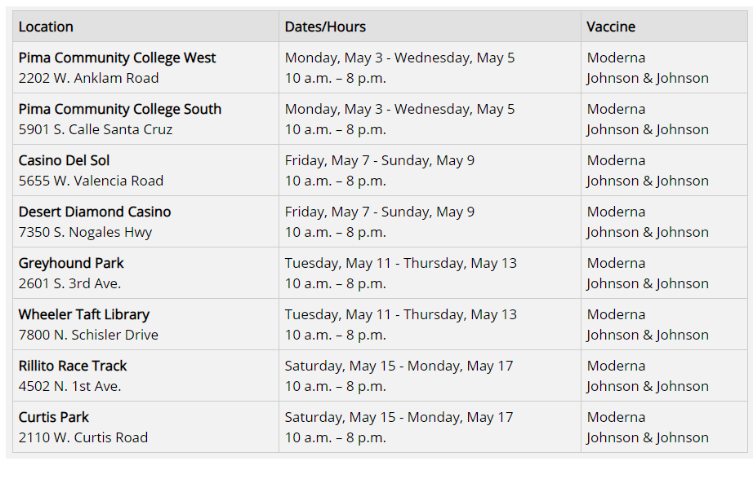Select Pima Community College West location name
This screenshot has width=753, height=478.
(x=117, y=58)
